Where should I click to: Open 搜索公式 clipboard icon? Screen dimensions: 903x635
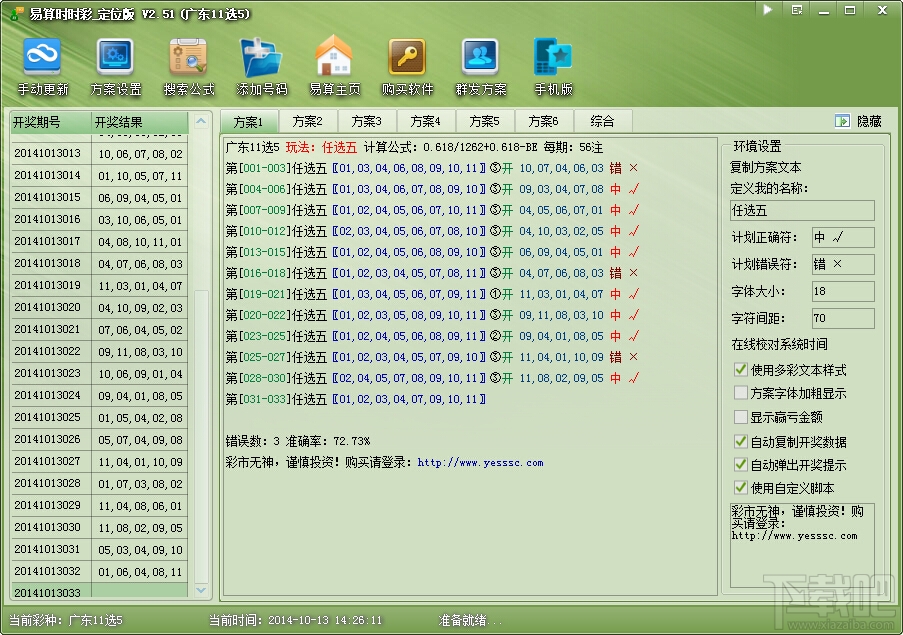click(188, 56)
